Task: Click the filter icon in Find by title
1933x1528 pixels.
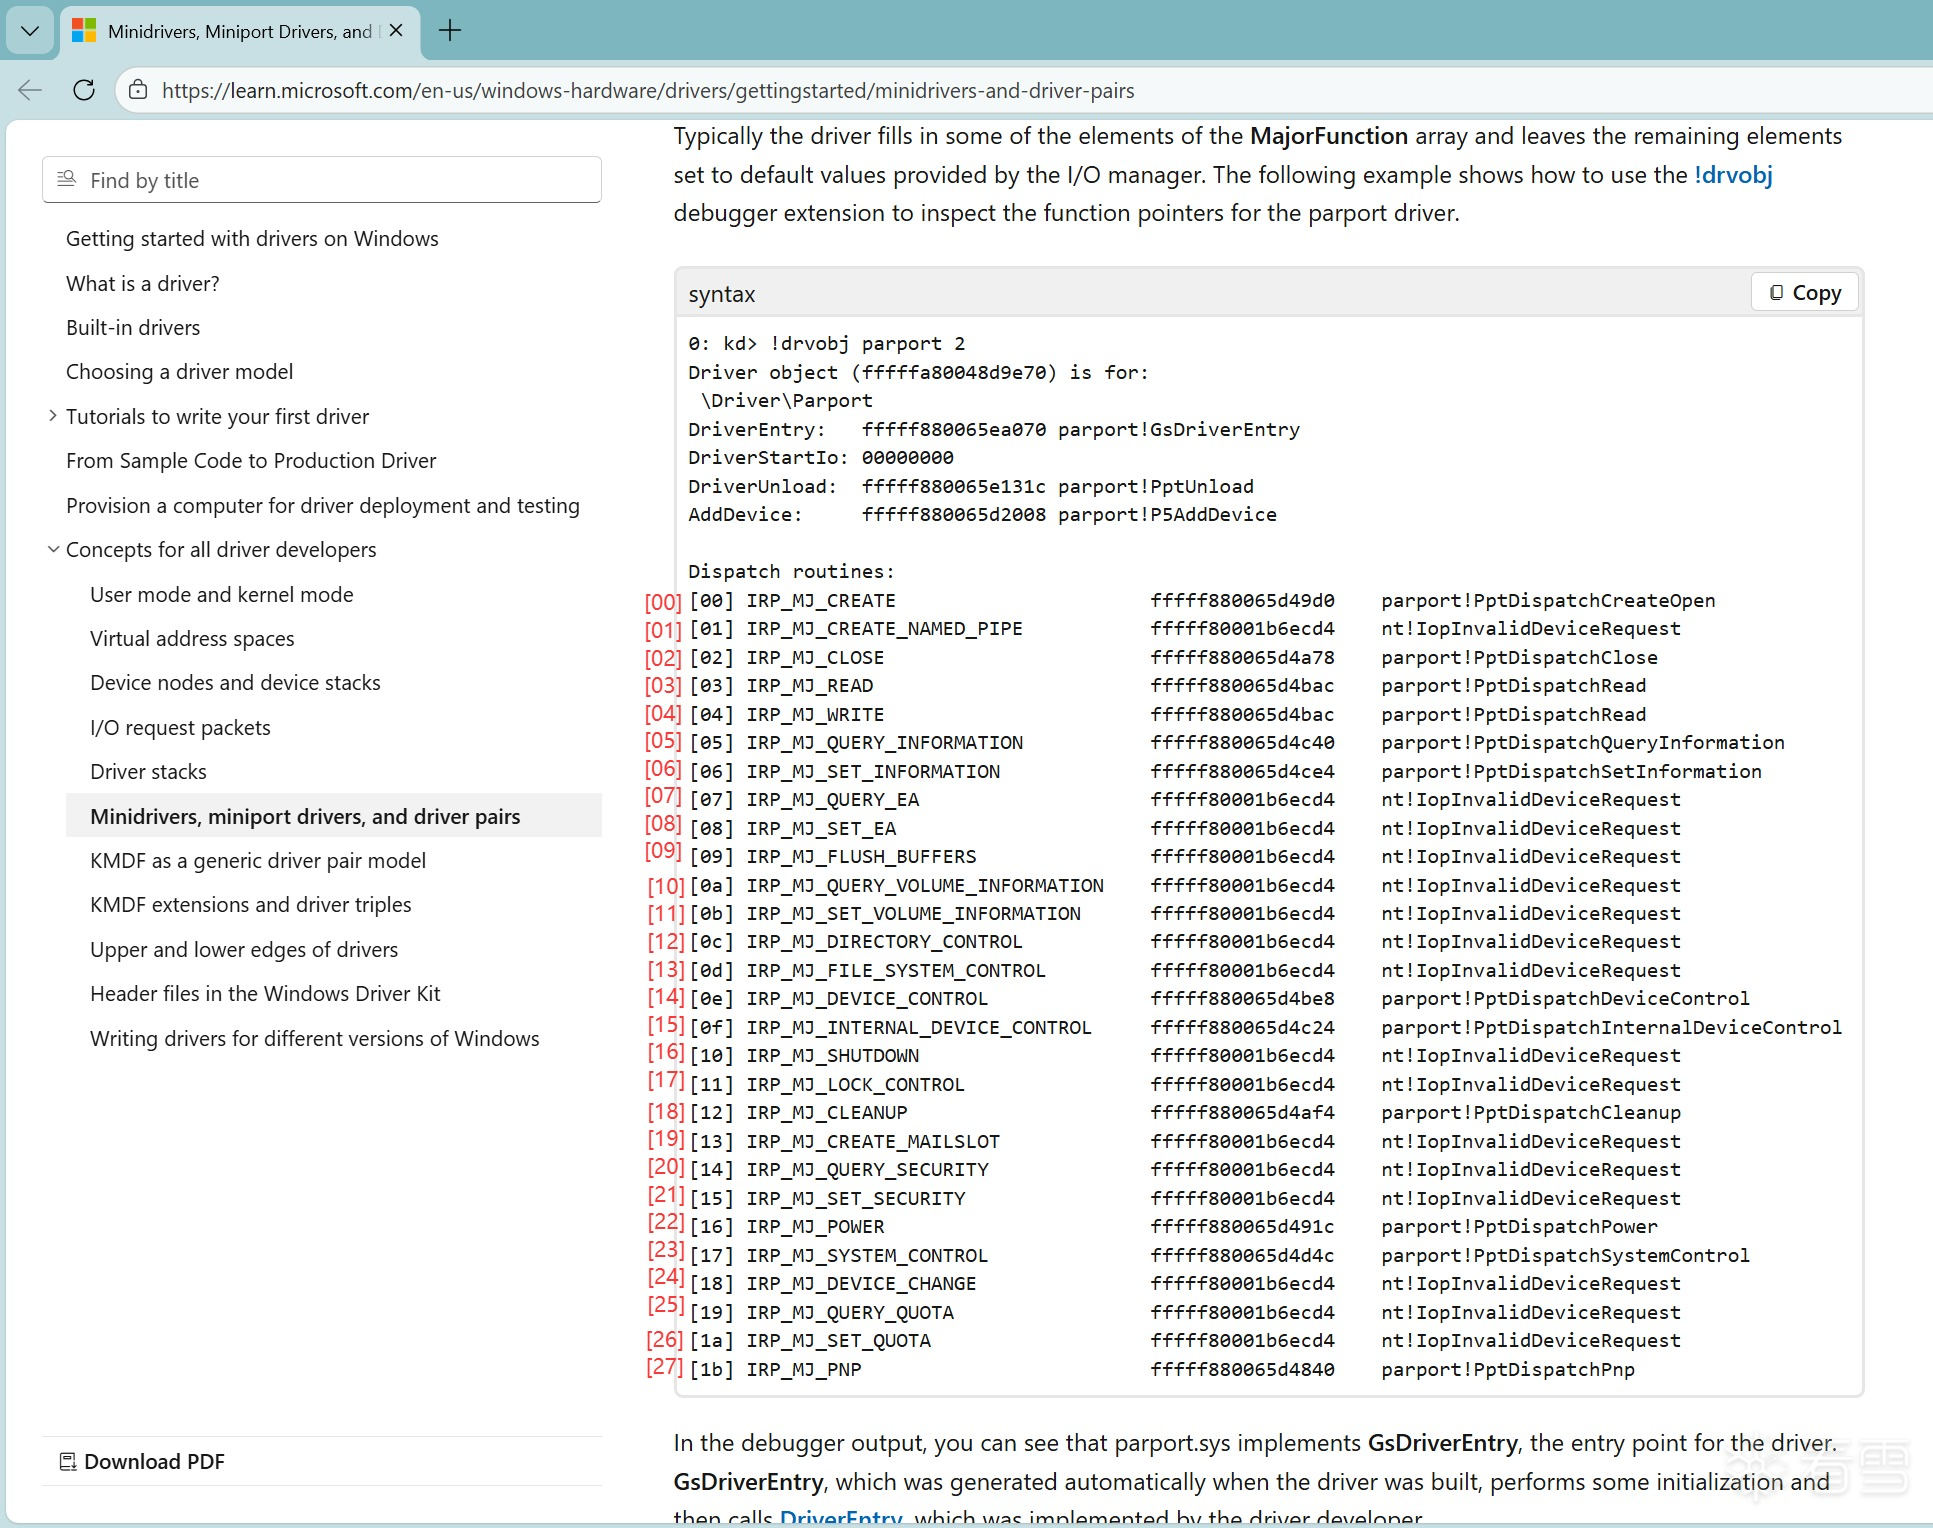Action: (x=67, y=179)
